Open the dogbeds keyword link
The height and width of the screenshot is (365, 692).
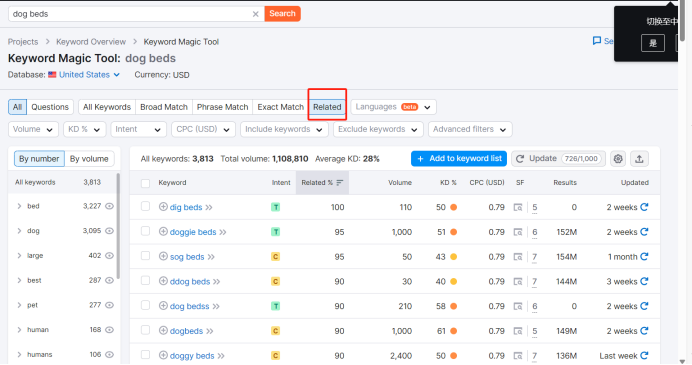[186, 331]
